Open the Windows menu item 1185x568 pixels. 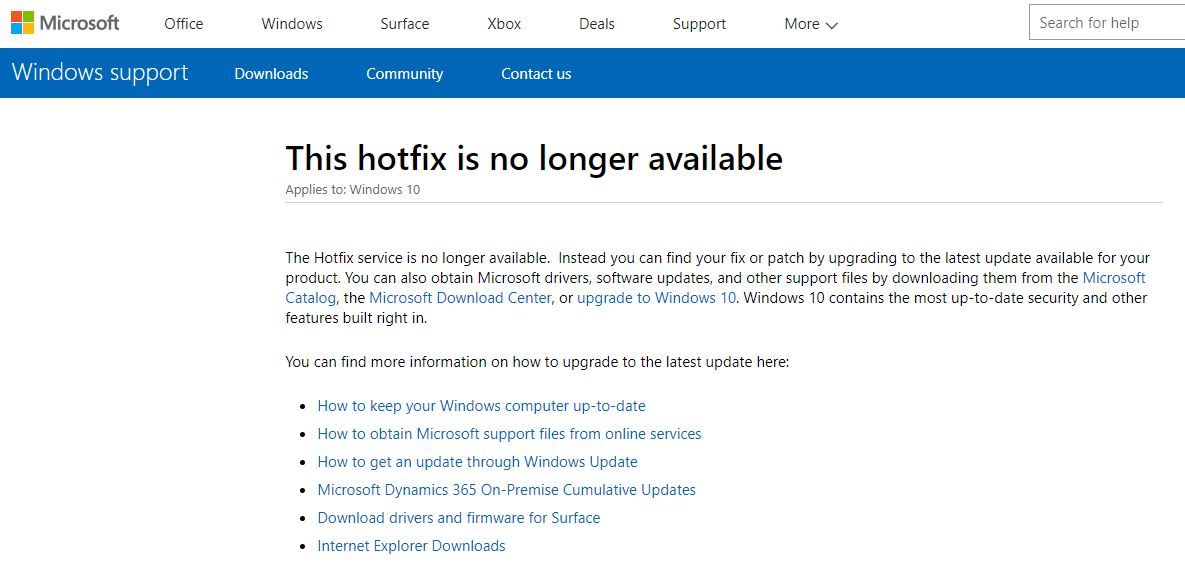pyautogui.click(x=292, y=23)
